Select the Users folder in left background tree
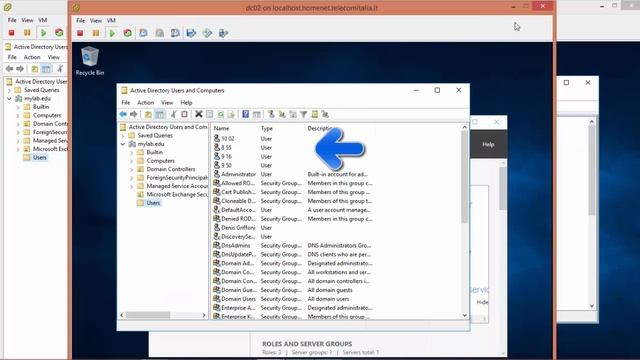This screenshot has height=360, width=640. pos(40,158)
